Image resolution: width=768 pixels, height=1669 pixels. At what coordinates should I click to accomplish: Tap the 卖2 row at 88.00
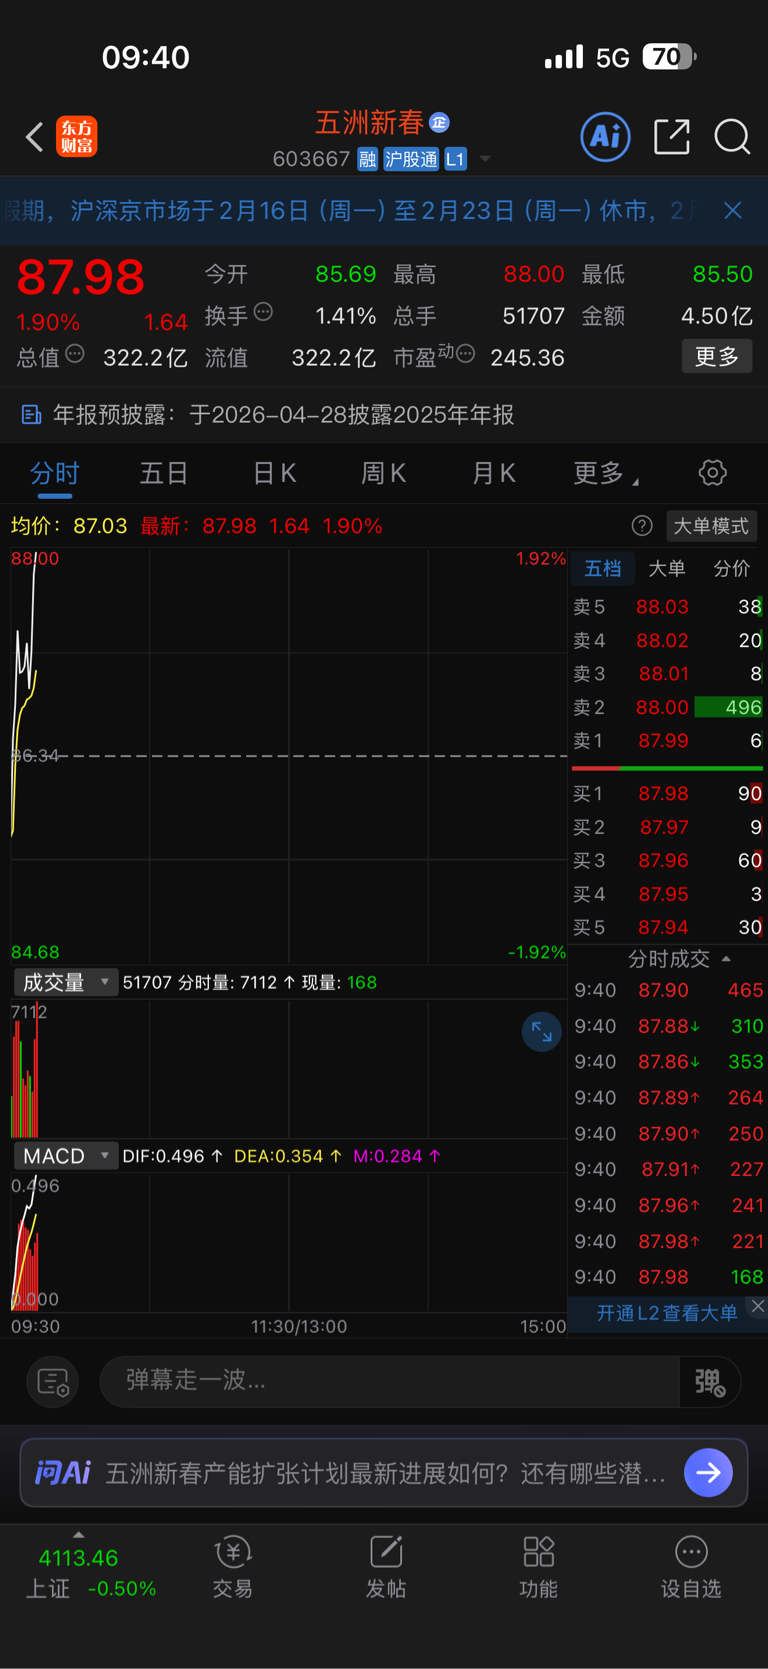pos(667,707)
